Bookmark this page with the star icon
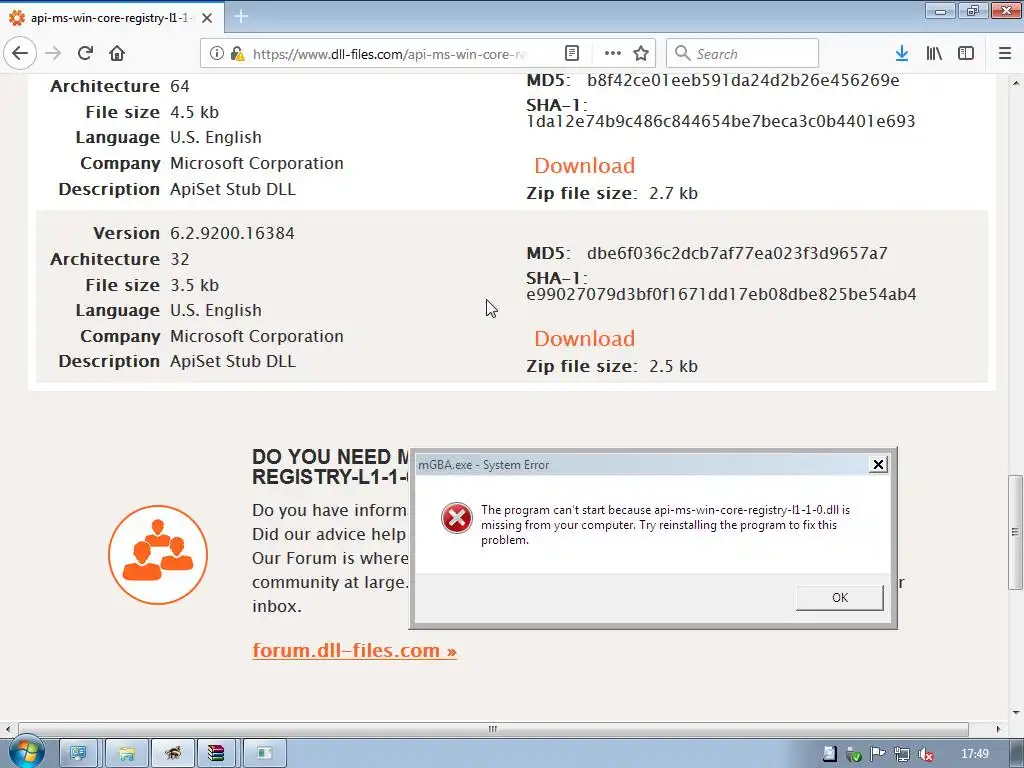Screen dimensions: 1024x768 pyautogui.click(x=641, y=54)
